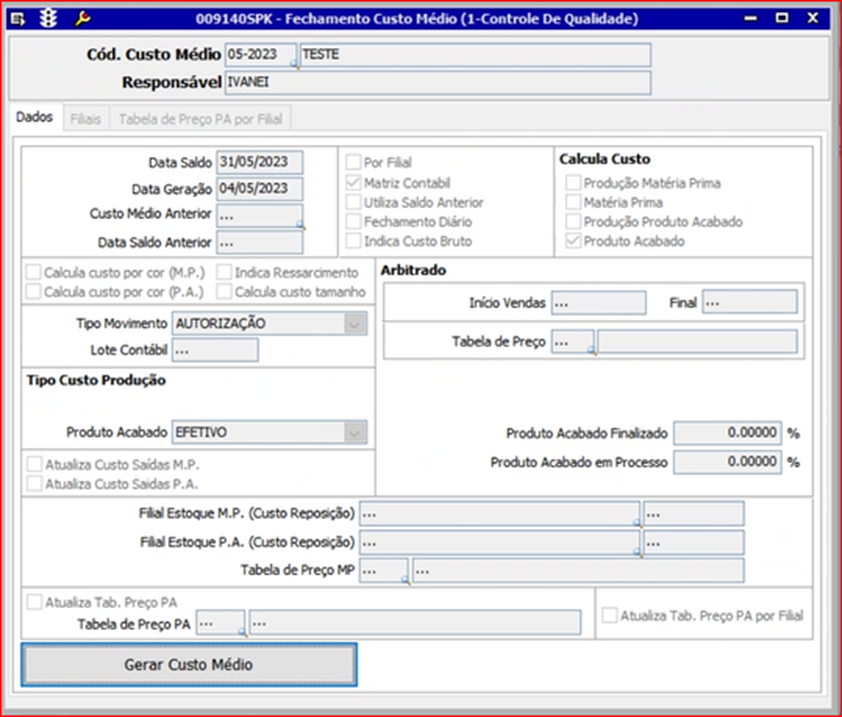Open the wrench settings icon

pos(82,18)
